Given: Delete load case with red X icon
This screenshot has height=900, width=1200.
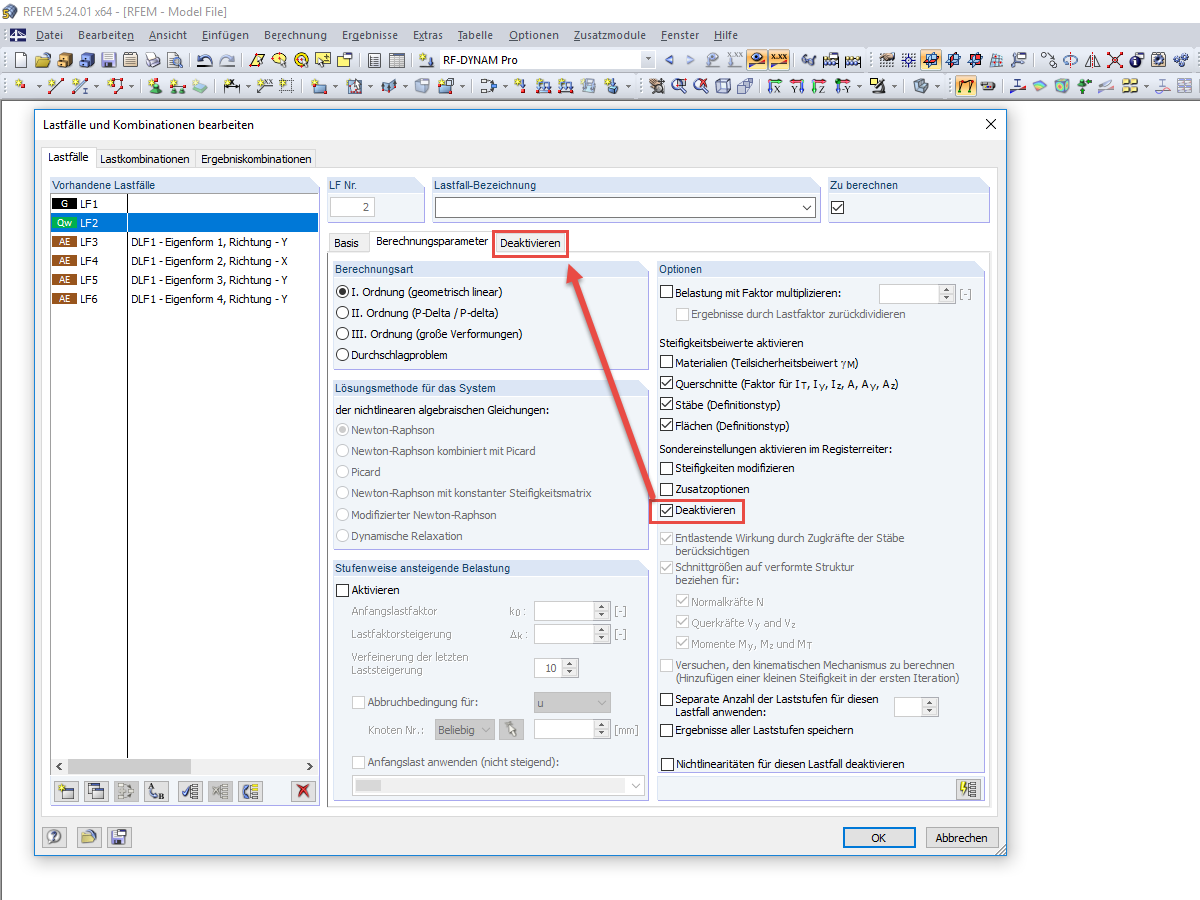Looking at the screenshot, I should [303, 790].
